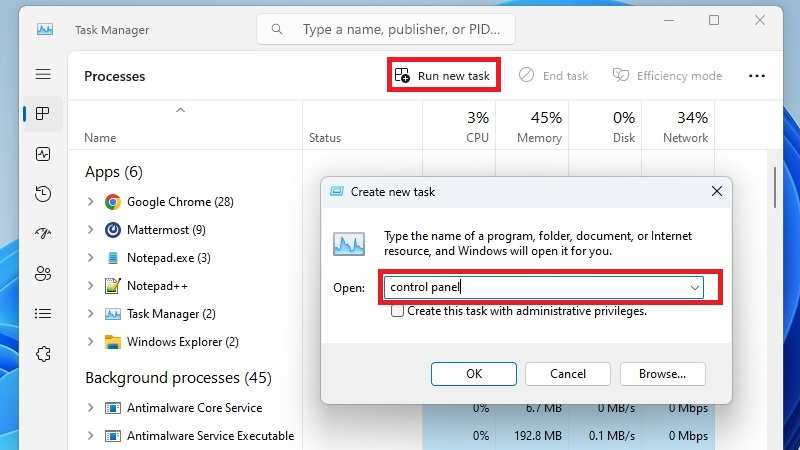The image size is (800, 450).
Task: Click OK in Create new task dialog
Action: tap(474, 374)
